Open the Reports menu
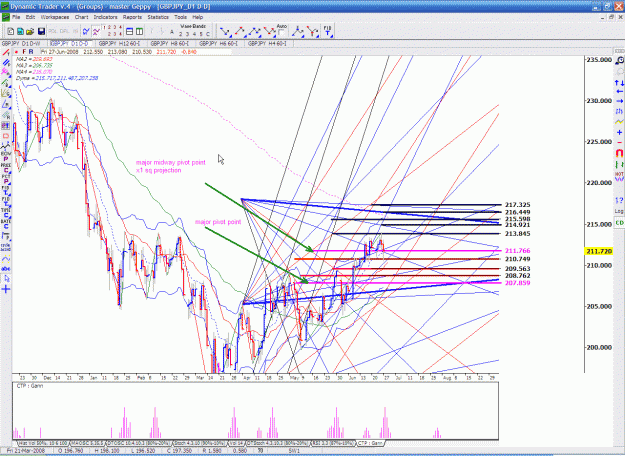This screenshot has width=625, height=456. (132, 17)
